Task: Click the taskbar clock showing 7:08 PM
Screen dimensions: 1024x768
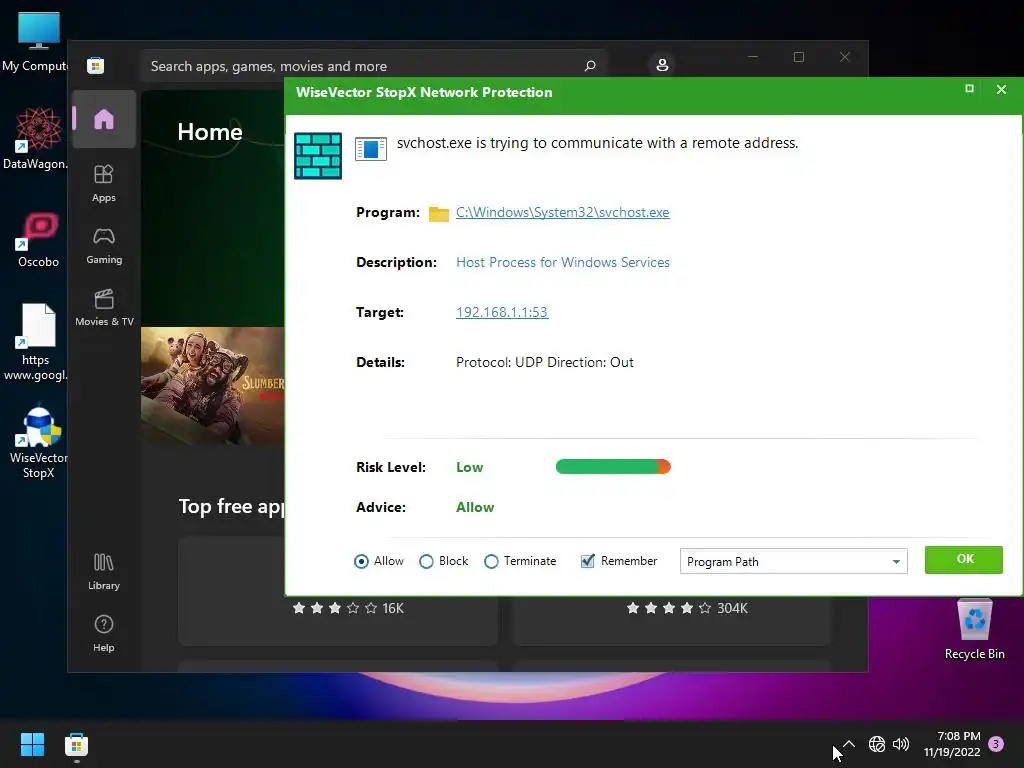Action: coord(952,744)
